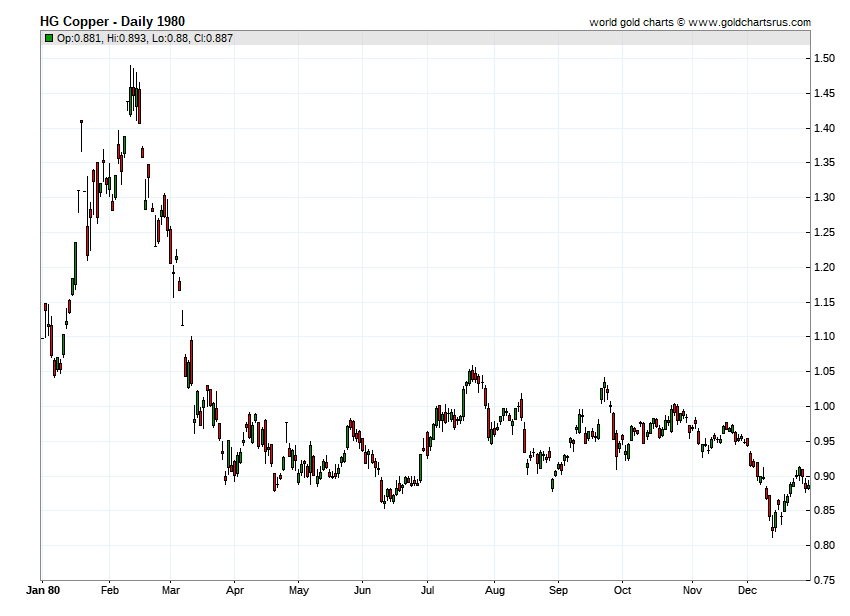Click the Aug date axis label
The width and height of the screenshot is (850, 616).
pos(494,591)
